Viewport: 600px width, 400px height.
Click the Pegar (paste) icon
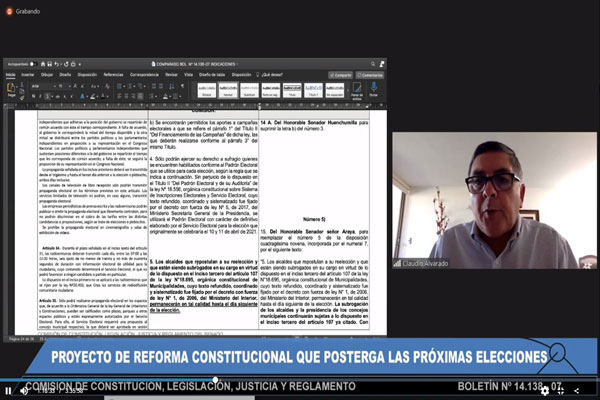[x=12, y=88]
